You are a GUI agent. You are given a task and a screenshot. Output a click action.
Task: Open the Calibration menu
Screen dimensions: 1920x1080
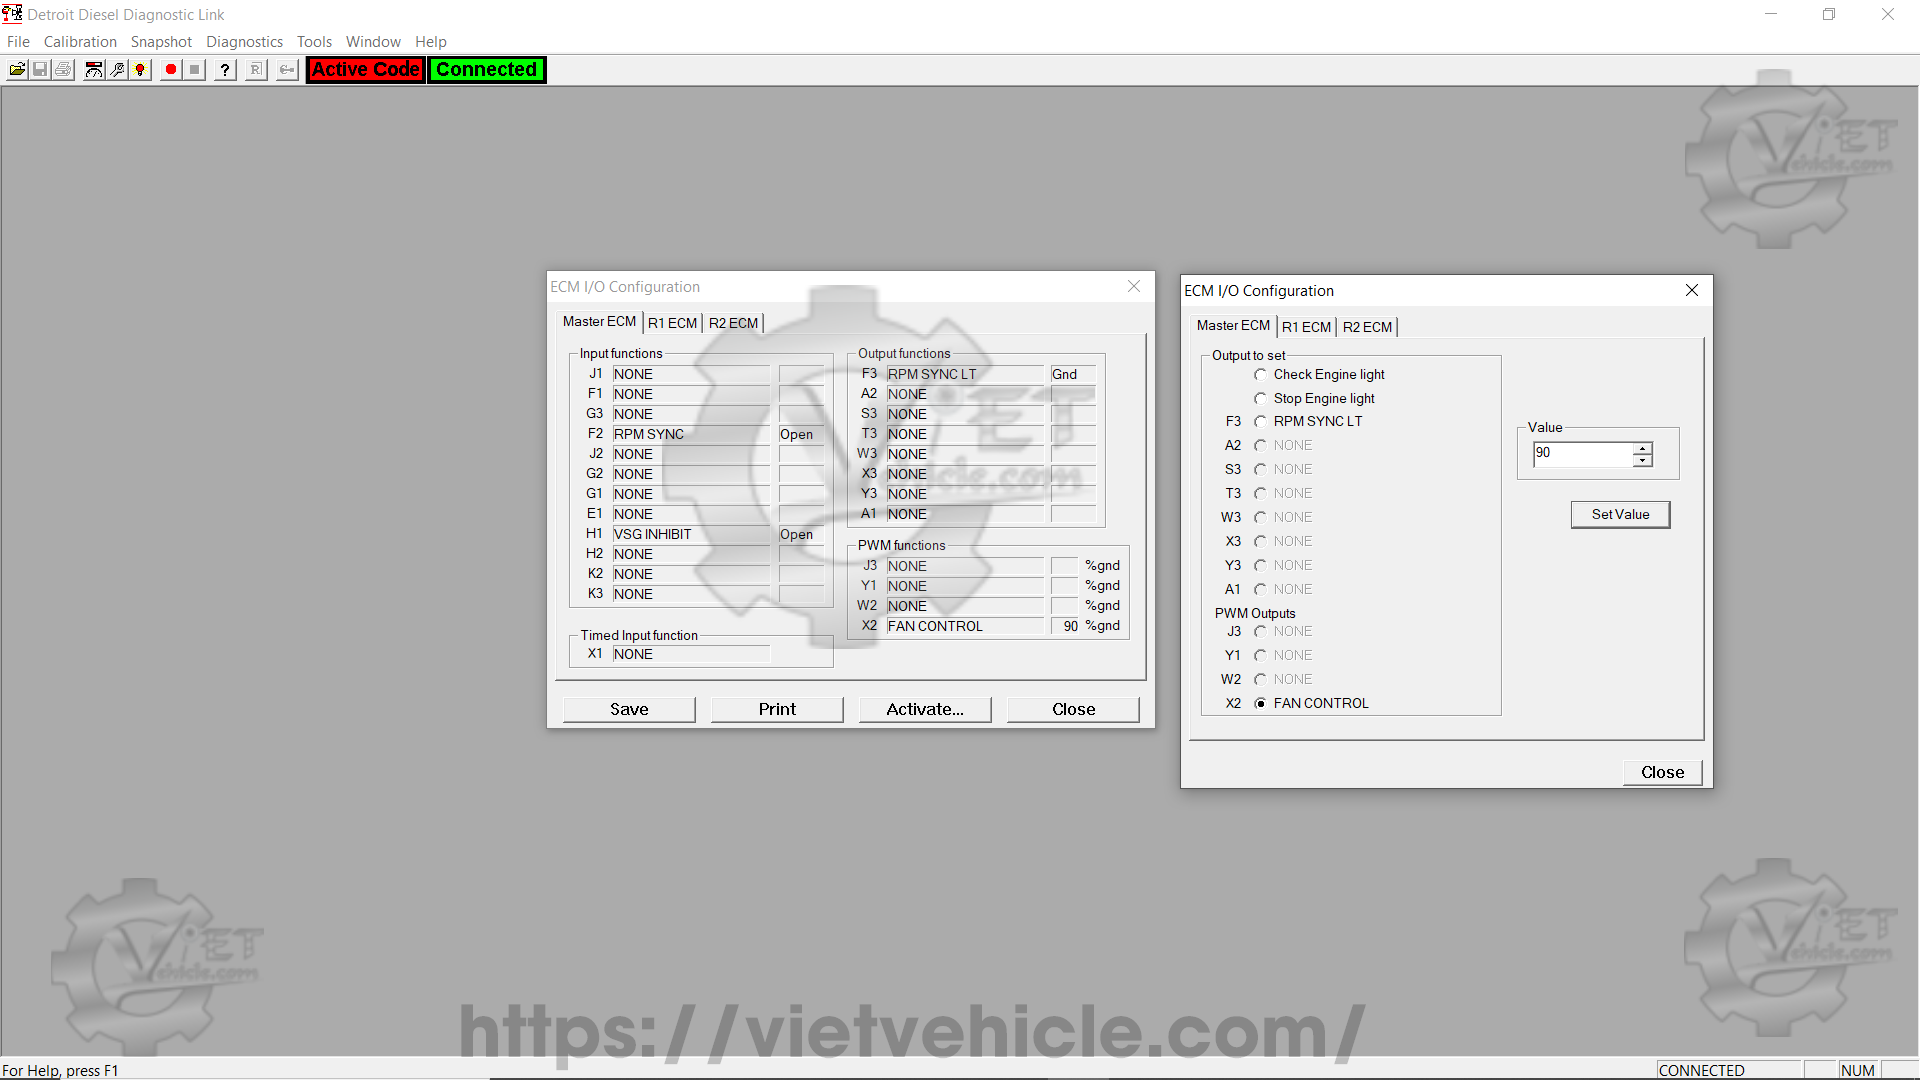click(80, 41)
